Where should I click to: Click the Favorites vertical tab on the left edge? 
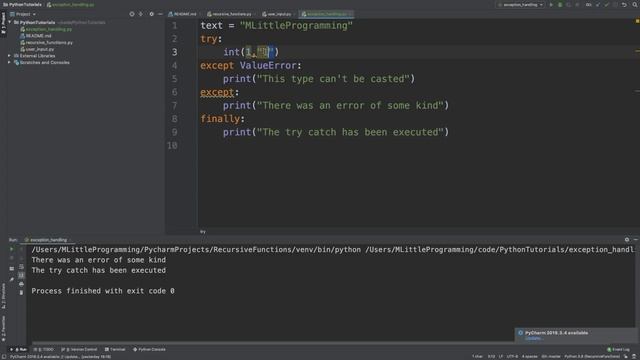(3, 328)
